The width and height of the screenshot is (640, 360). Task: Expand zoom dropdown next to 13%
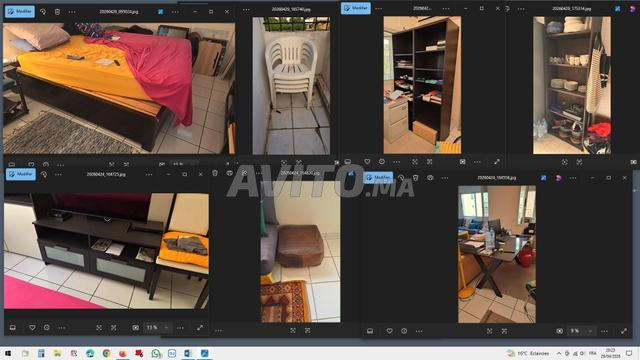(166, 327)
